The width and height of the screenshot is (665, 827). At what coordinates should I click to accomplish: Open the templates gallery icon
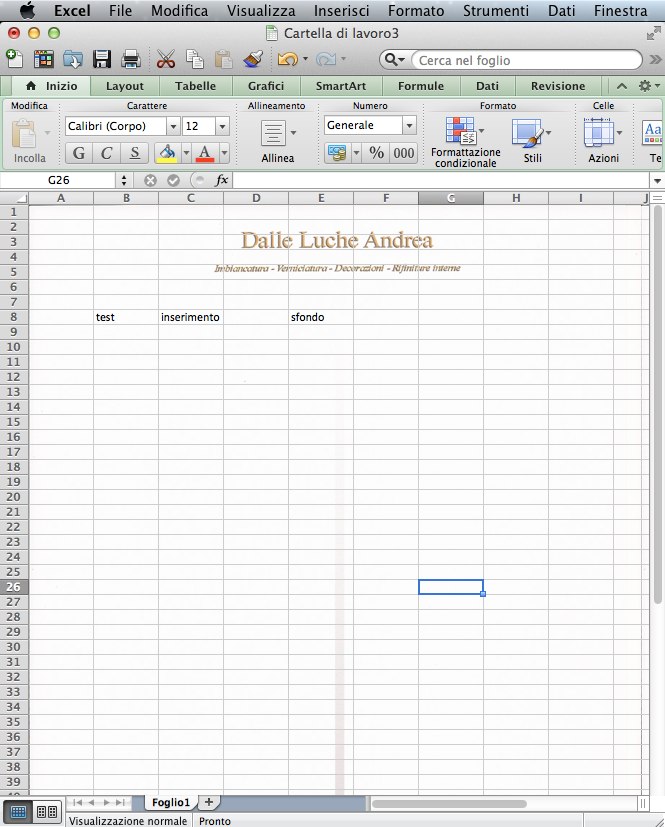(x=44, y=59)
